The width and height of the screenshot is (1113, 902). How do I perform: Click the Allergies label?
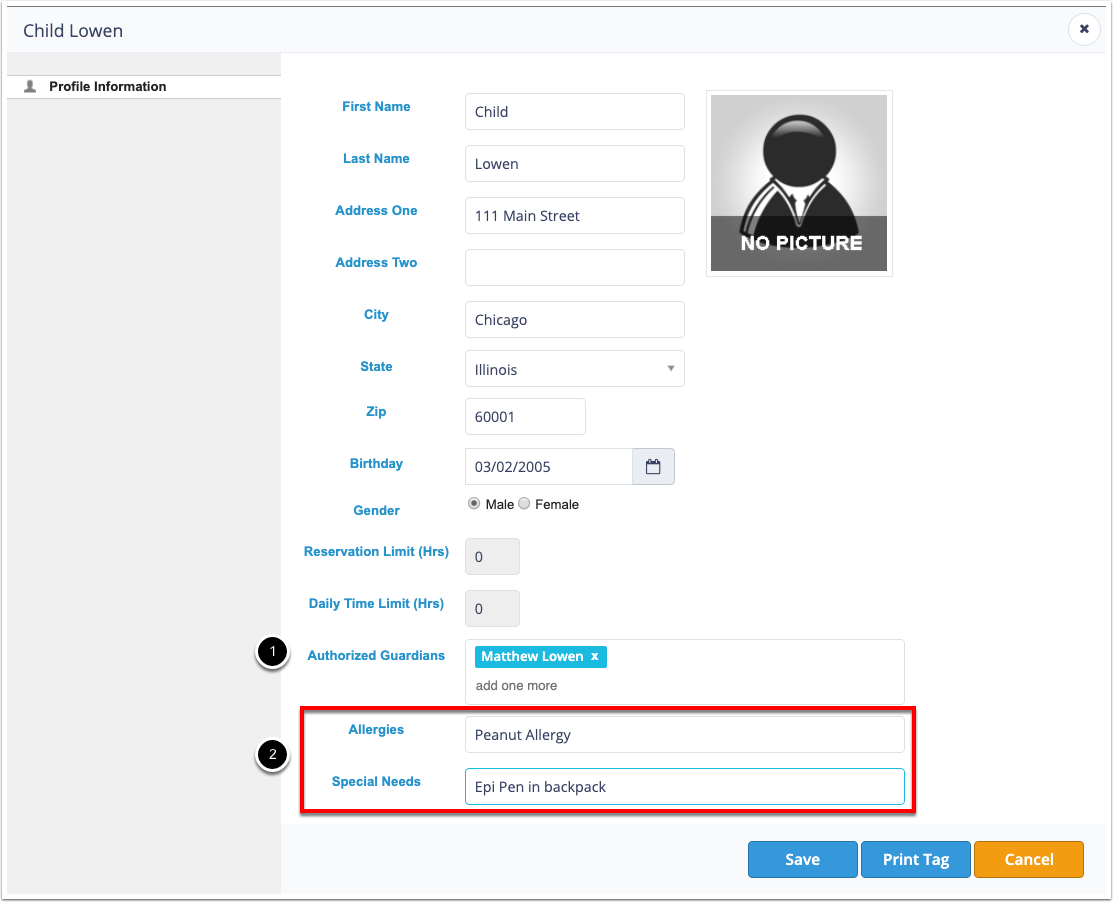coord(376,730)
